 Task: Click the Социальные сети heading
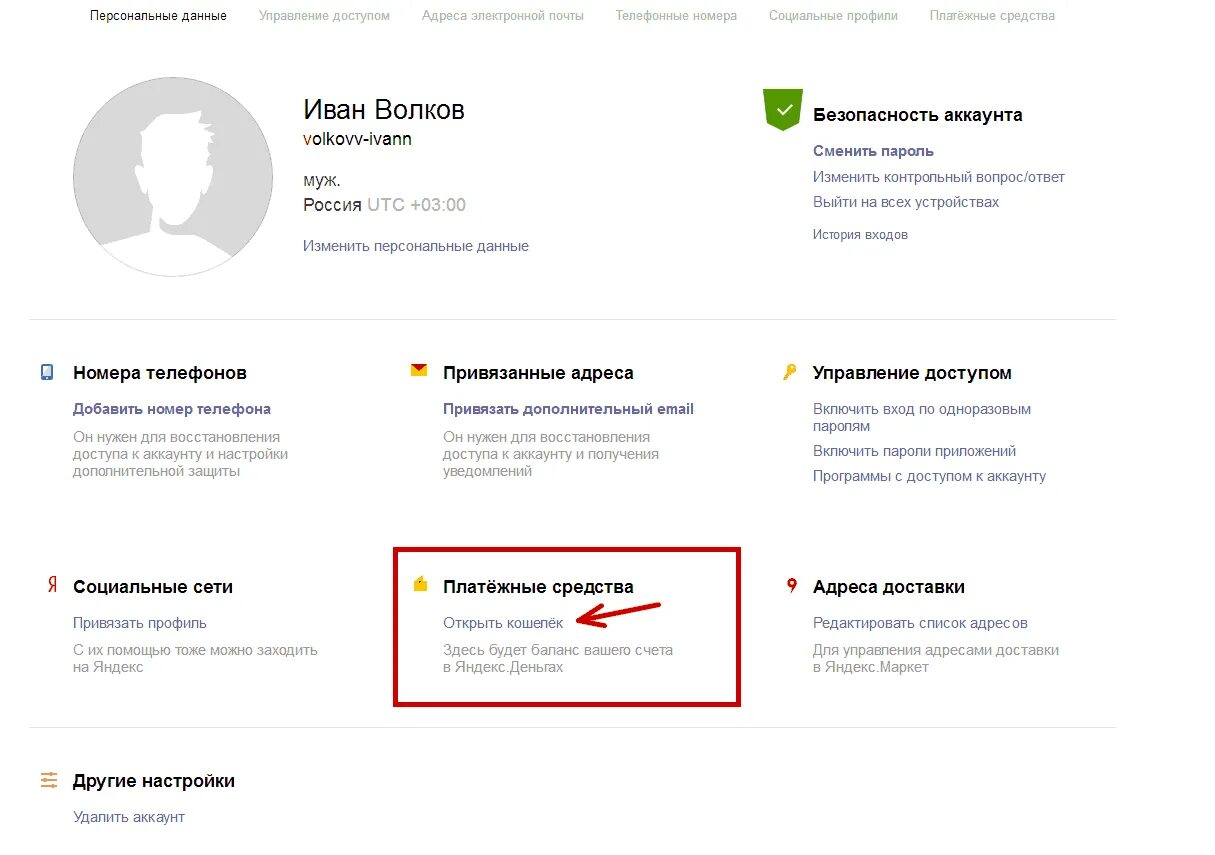(153, 587)
